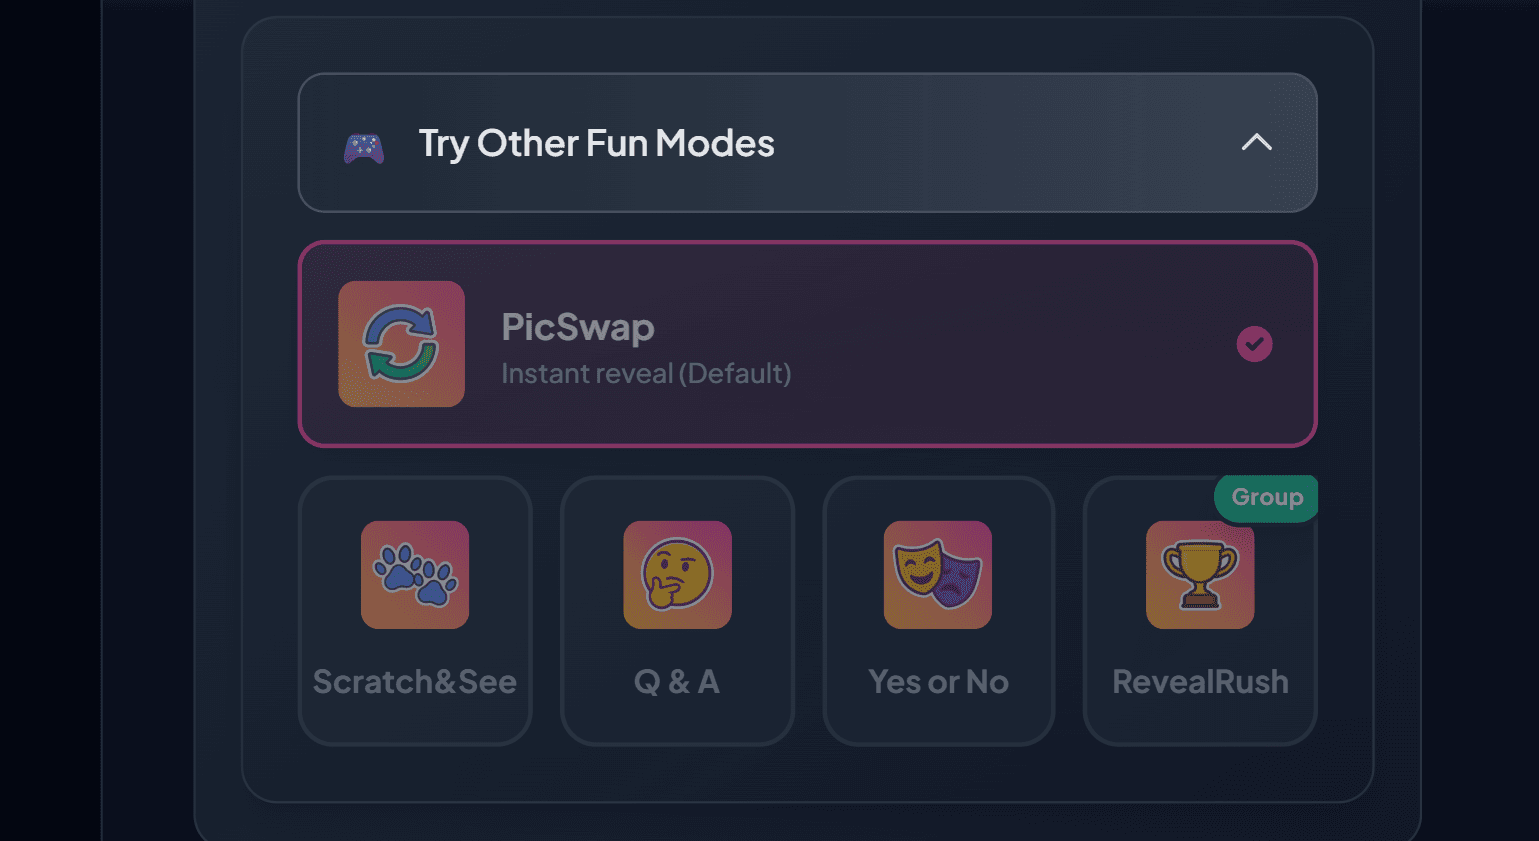This screenshot has width=1539, height=841.
Task: Click blank space in Yes or No card below label
Action: coord(938,722)
